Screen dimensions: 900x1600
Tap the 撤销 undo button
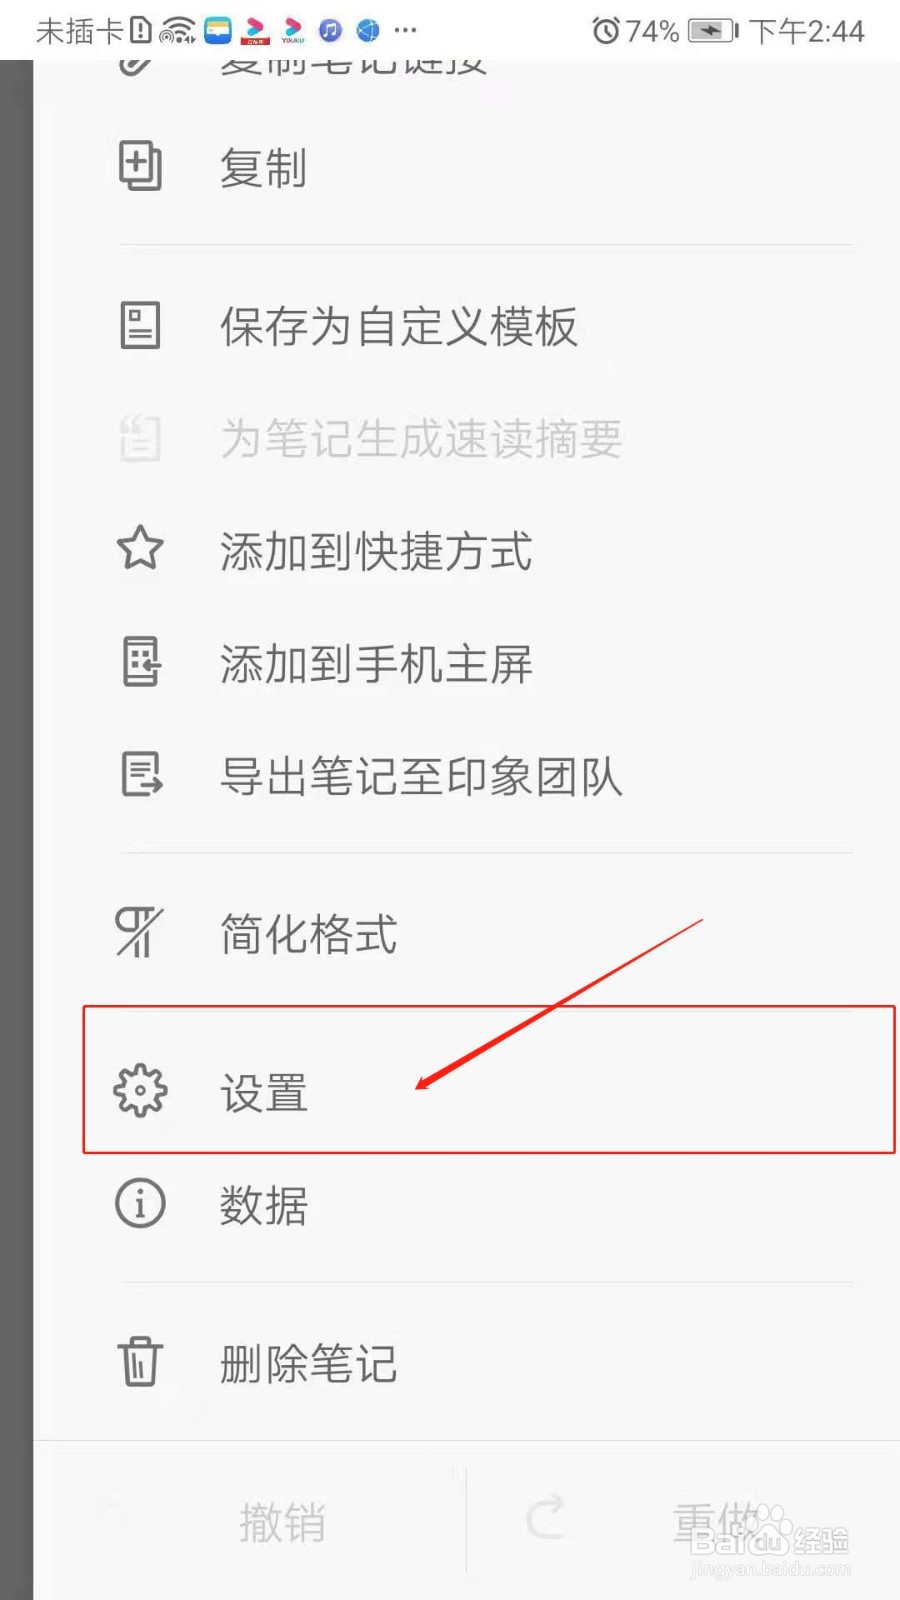[283, 1522]
